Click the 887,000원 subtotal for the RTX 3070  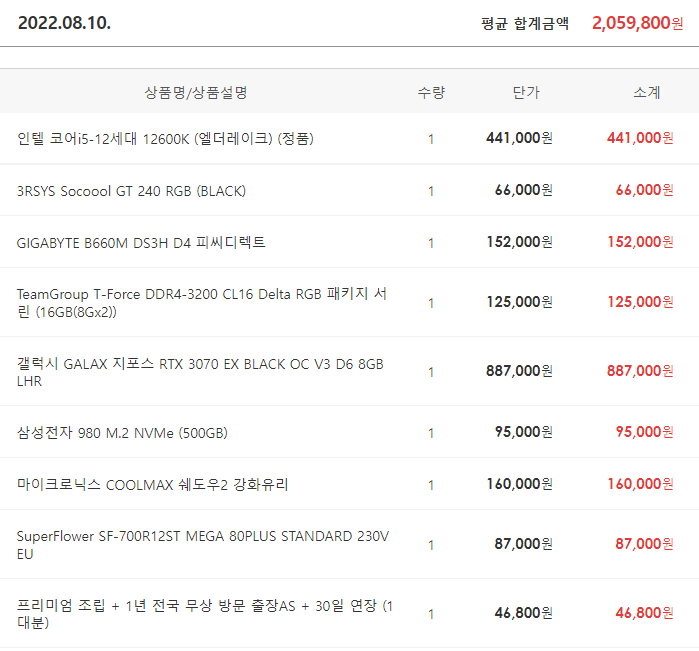tap(639, 371)
